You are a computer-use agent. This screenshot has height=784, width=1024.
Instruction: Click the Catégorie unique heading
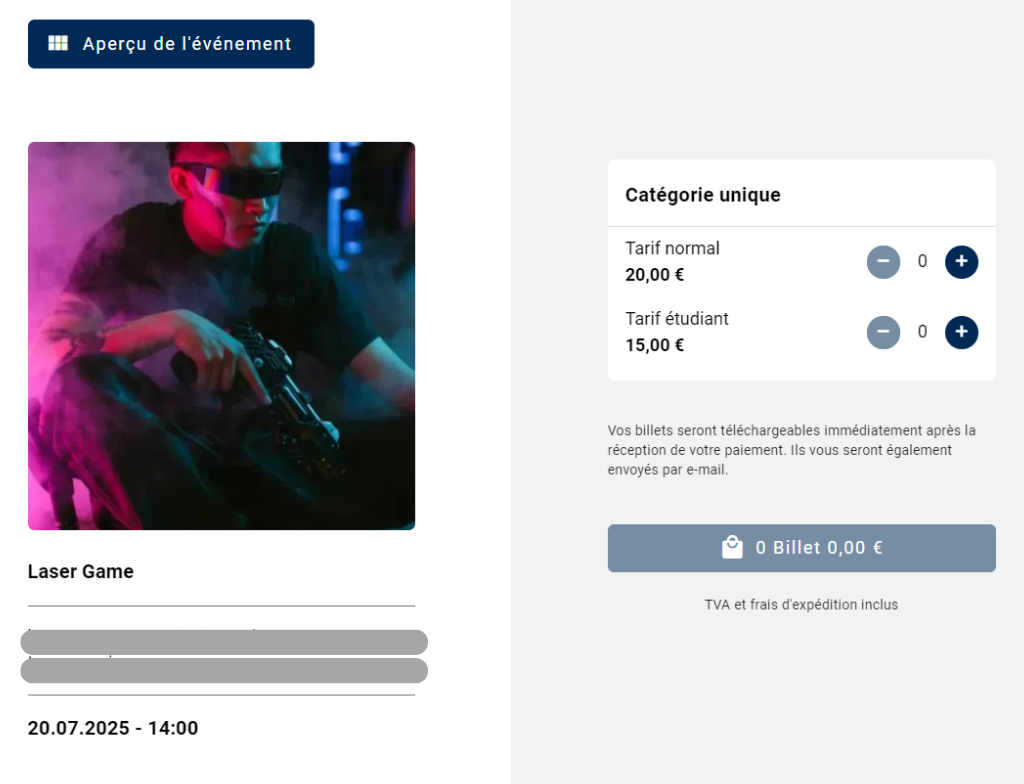pyautogui.click(x=703, y=195)
